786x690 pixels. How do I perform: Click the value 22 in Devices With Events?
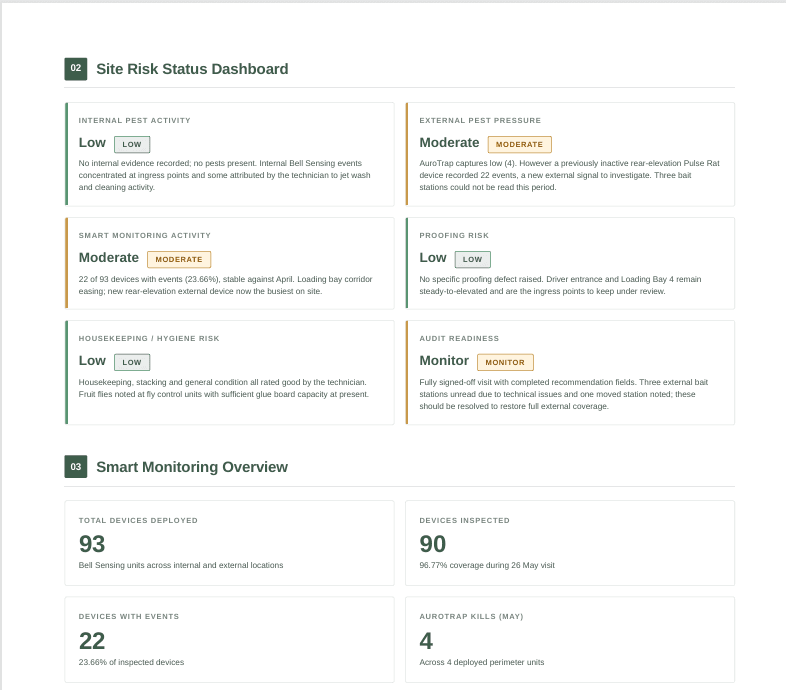[92, 641]
